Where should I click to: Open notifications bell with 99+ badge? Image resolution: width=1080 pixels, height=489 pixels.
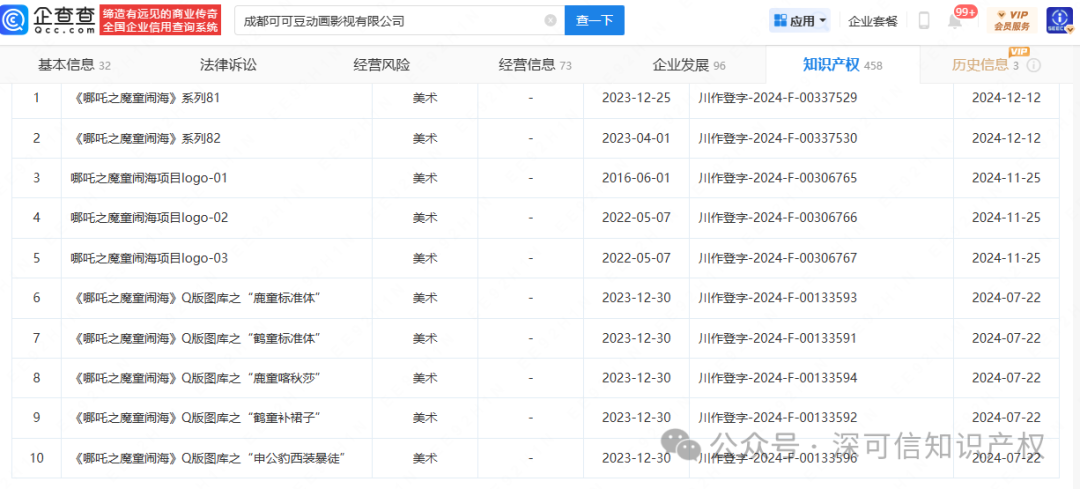coord(955,21)
